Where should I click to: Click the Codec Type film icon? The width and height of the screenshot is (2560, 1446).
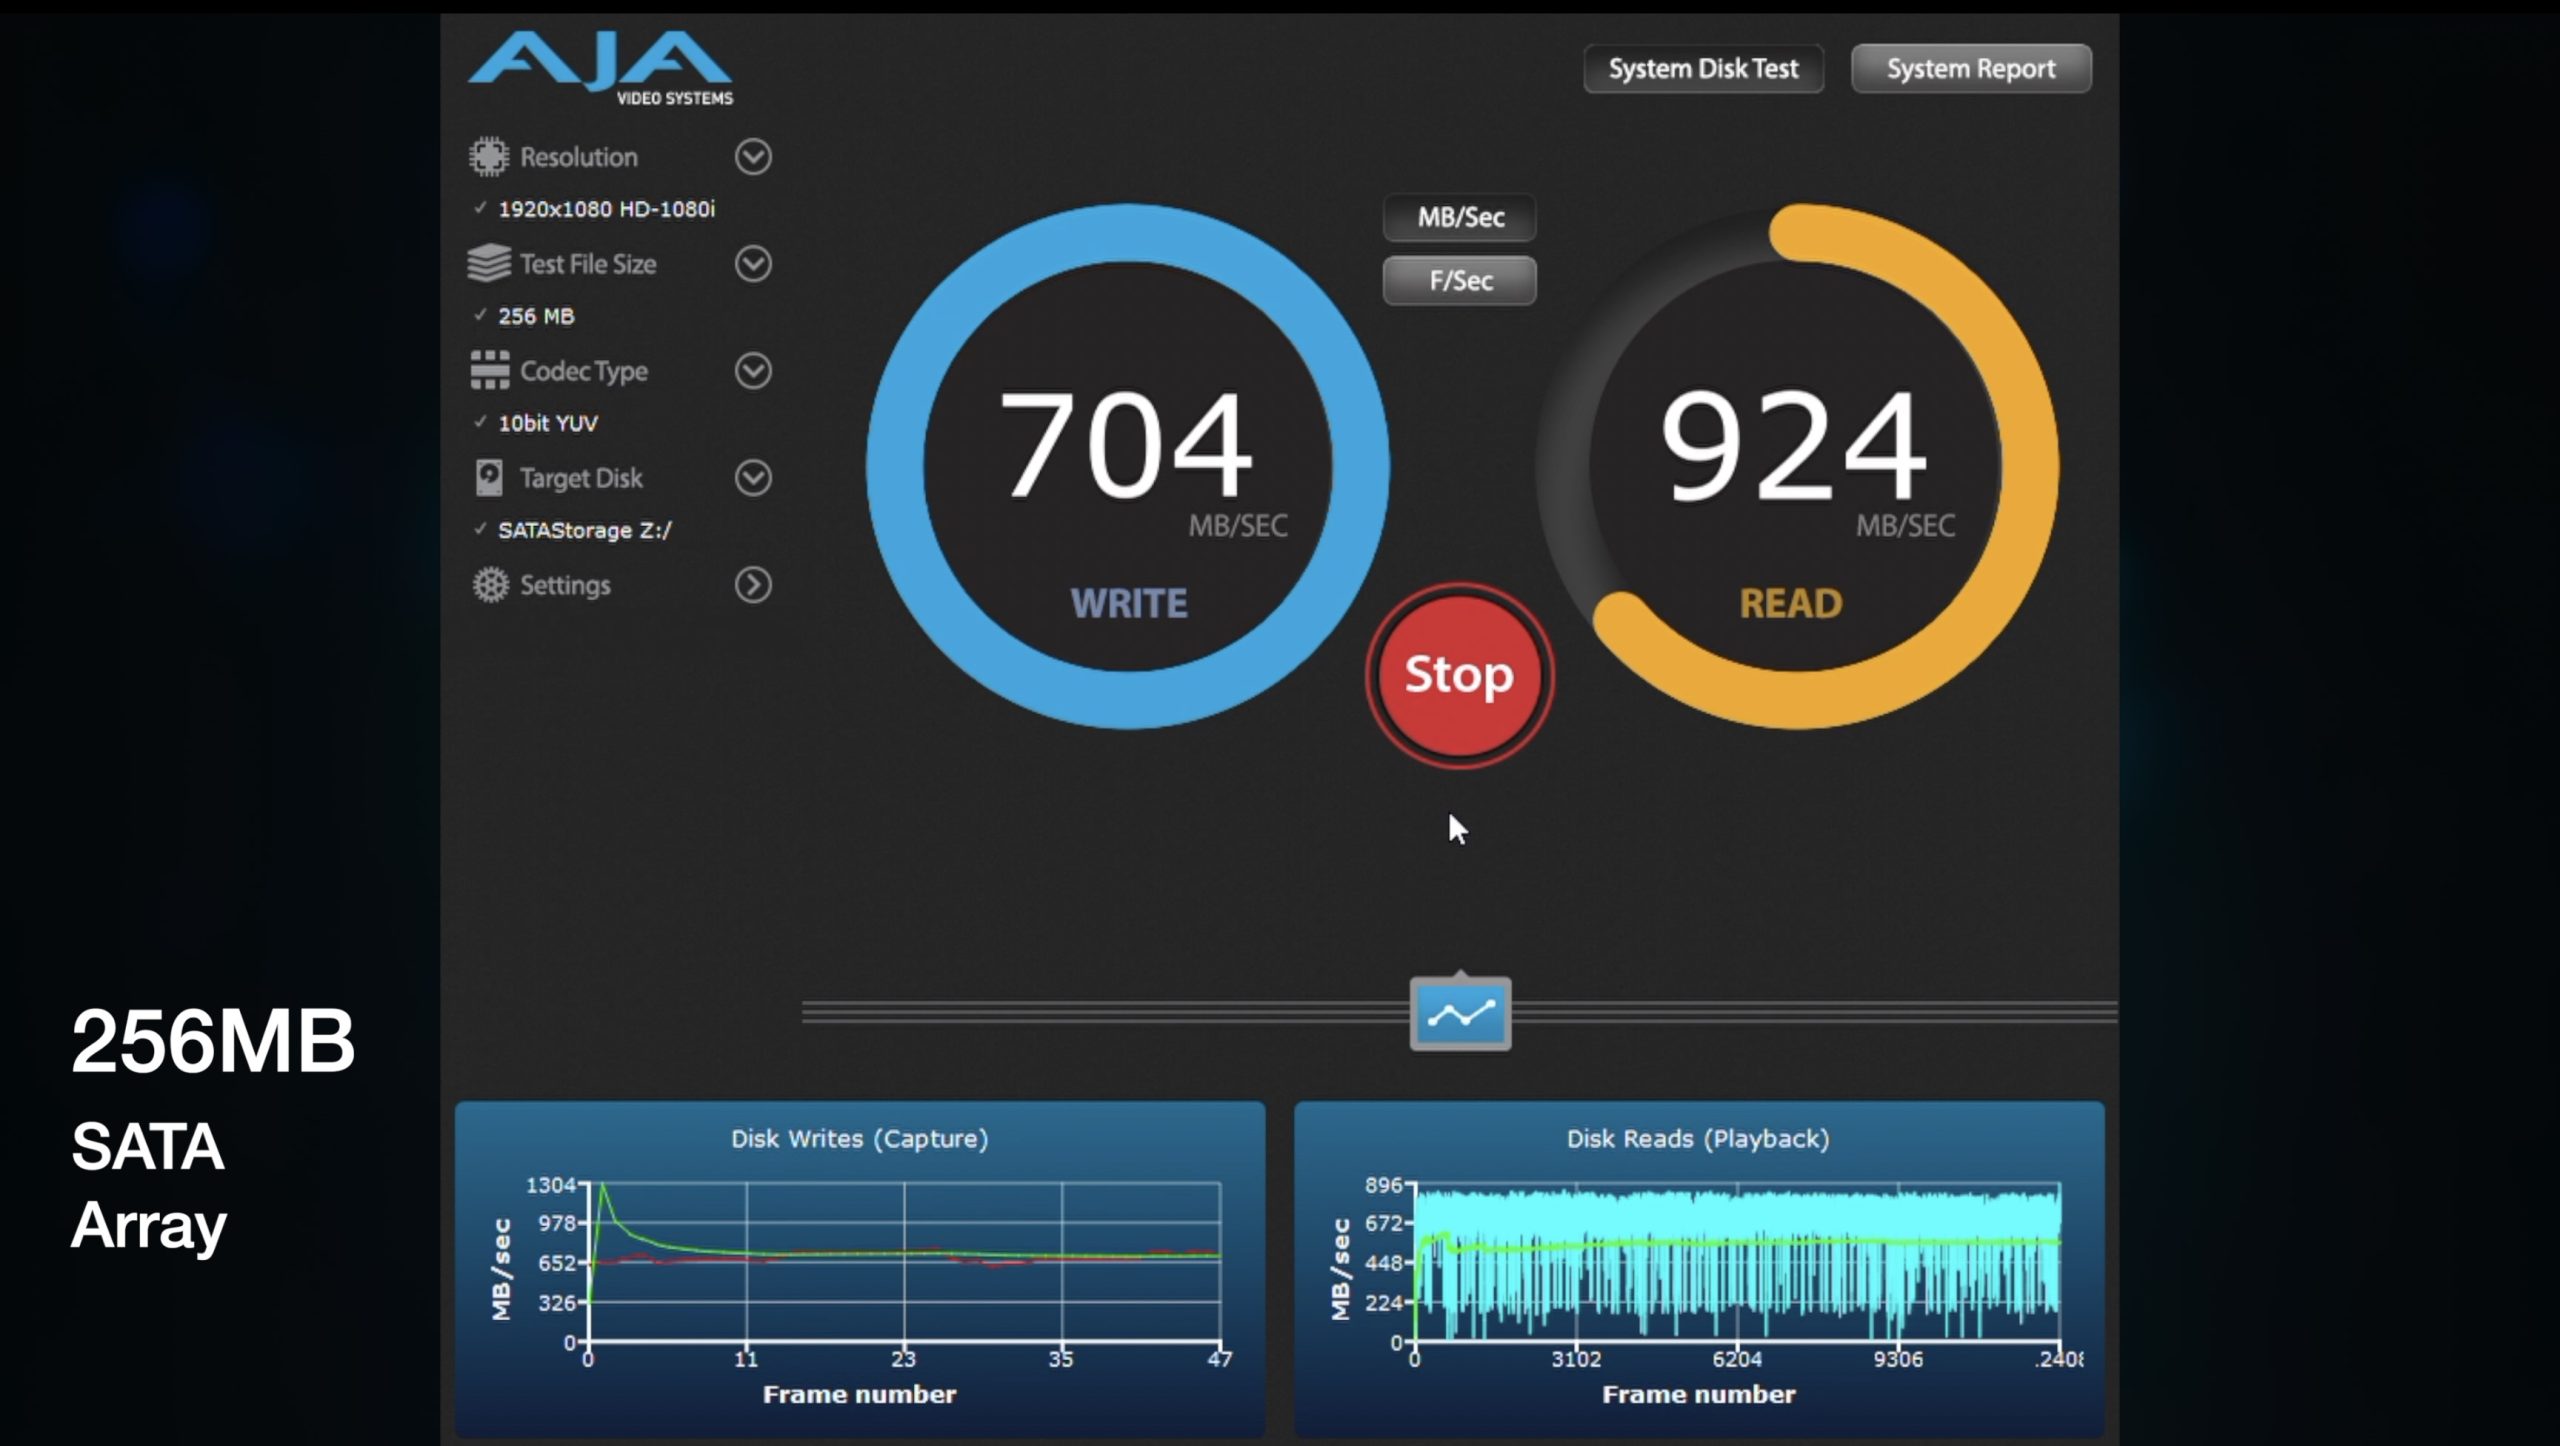(x=489, y=370)
